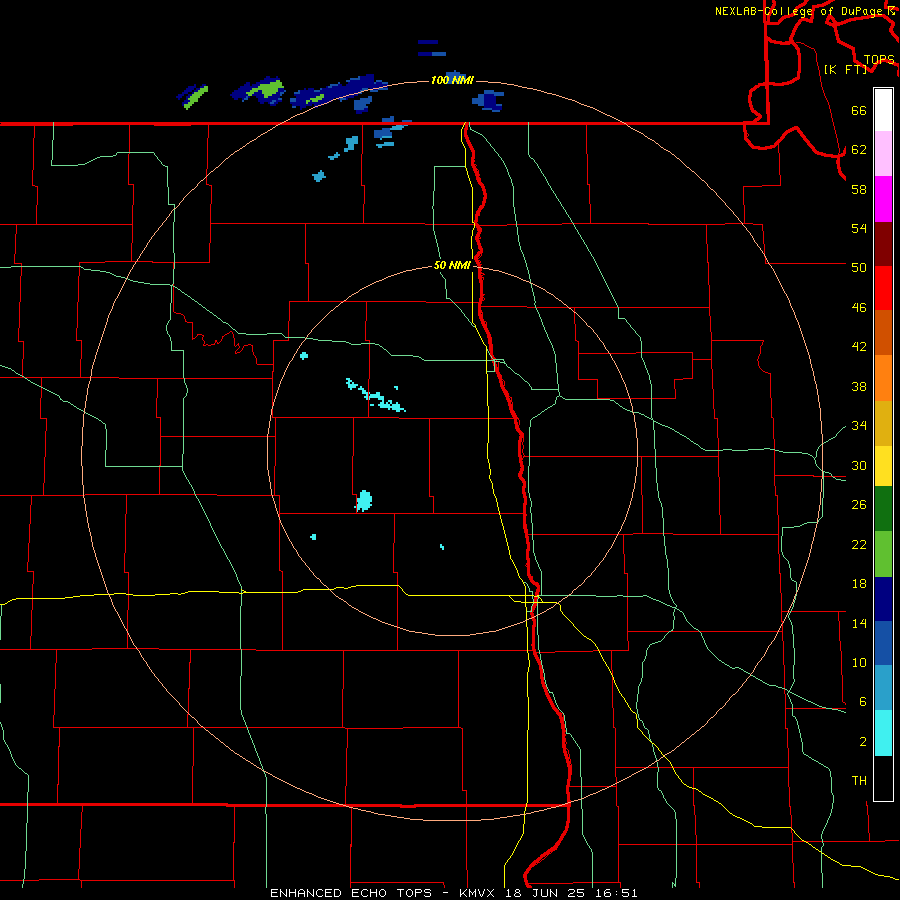
Task: Click the 'TOPS' legend title
Action: pyautogui.click(x=879, y=59)
